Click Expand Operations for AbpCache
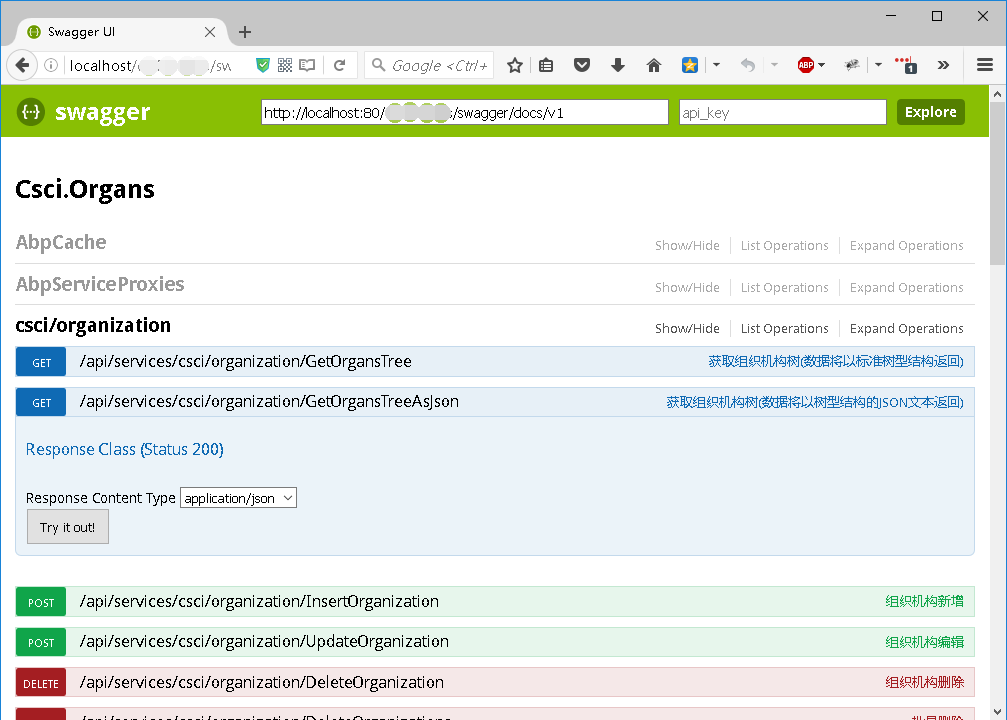The height and width of the screenshot is (720, 1007). 906,245
